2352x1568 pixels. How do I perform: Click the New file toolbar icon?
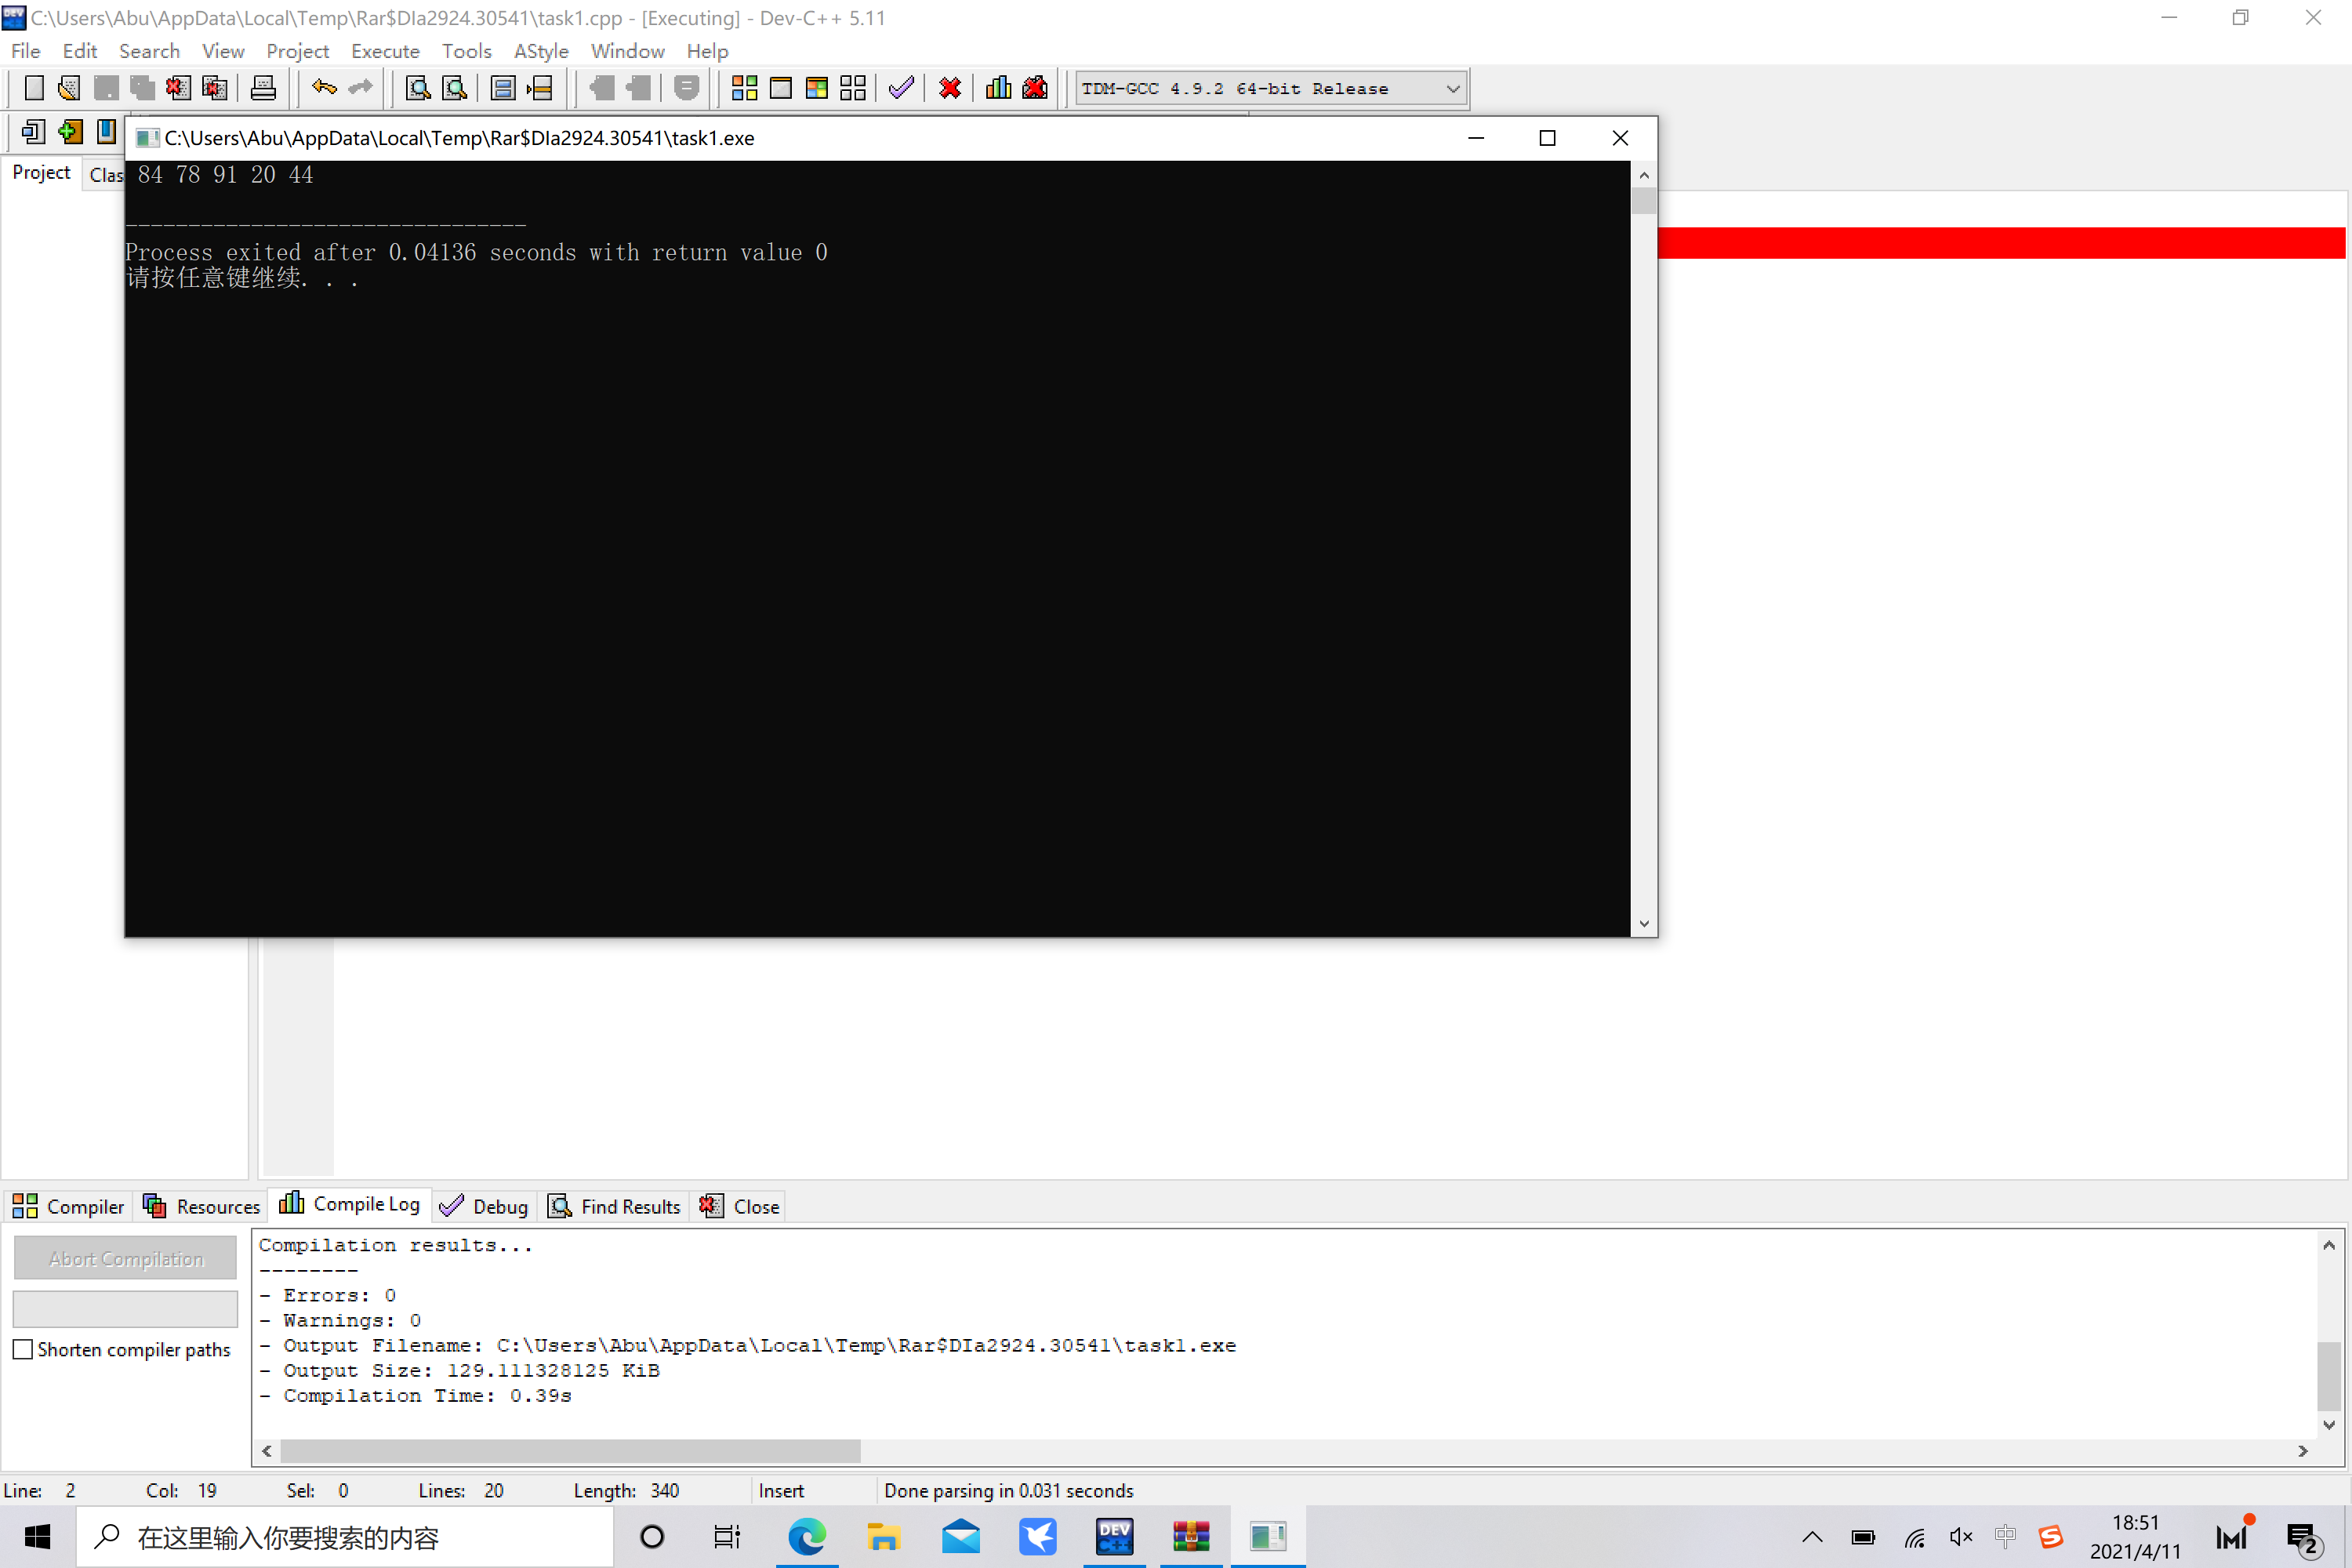(x=34, y=88)
